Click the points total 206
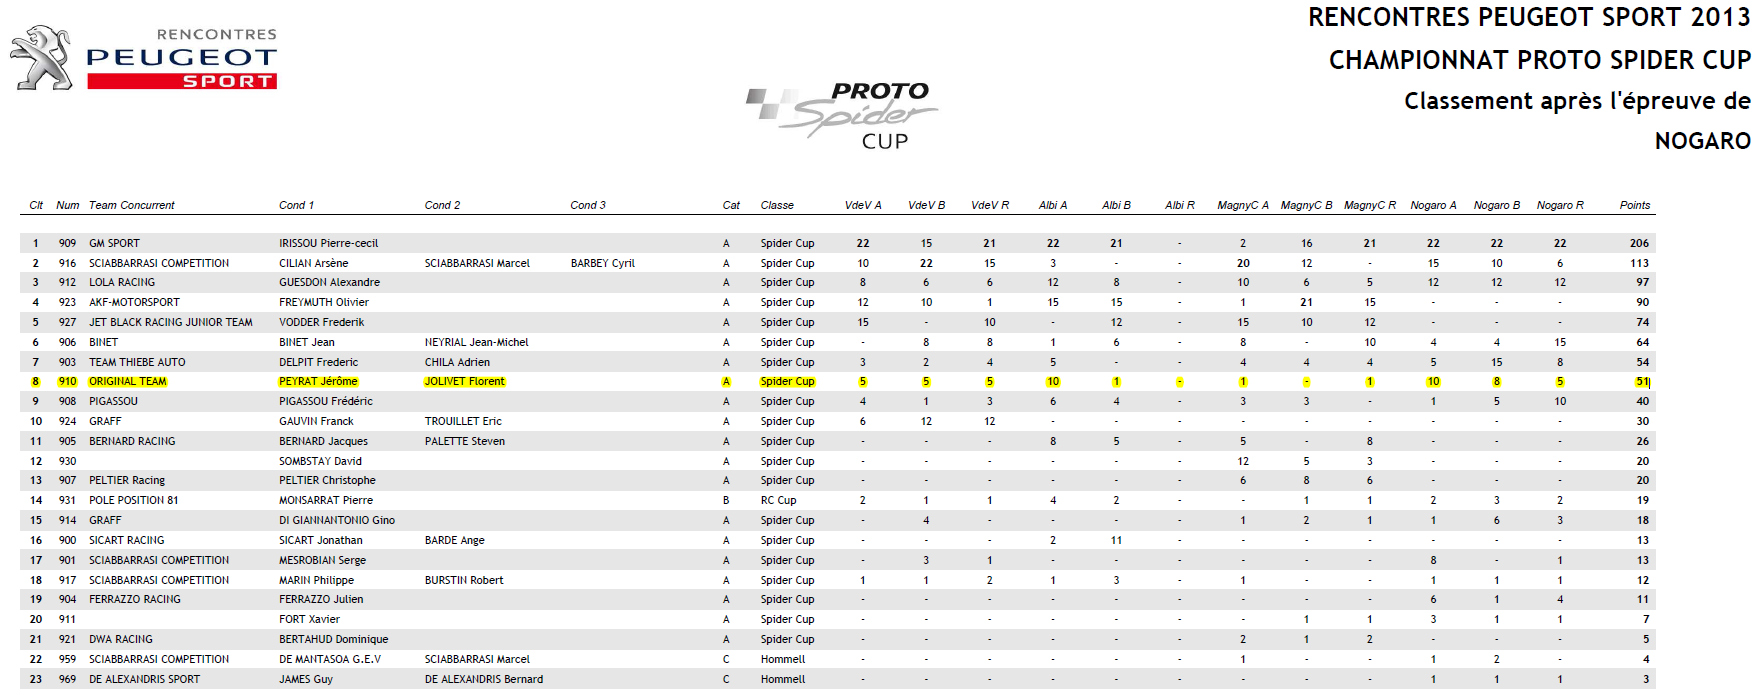1755x699 pixels. [x=1638, y=243]
